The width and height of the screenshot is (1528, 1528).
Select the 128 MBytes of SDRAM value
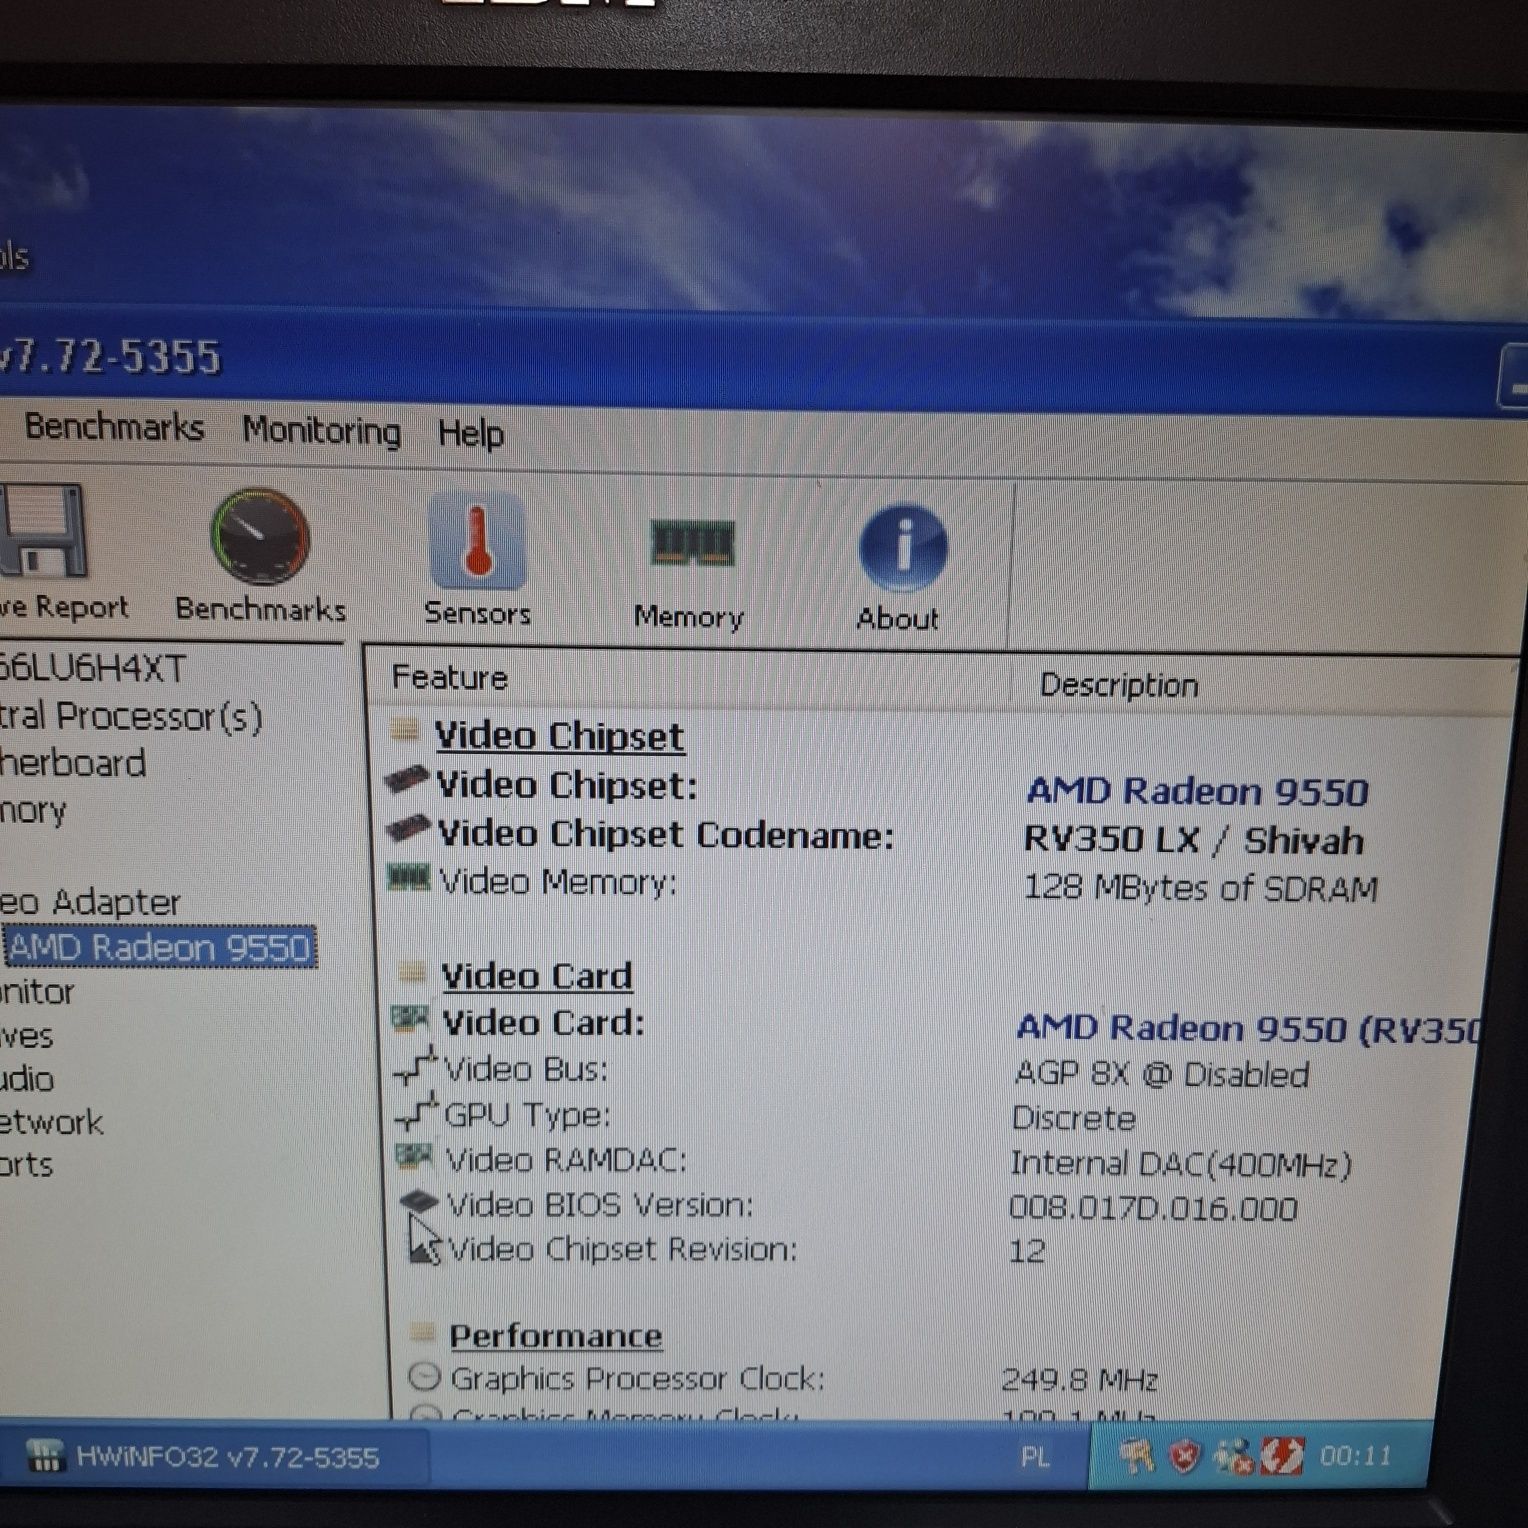pyautogui.click(x=1200, y=888)
